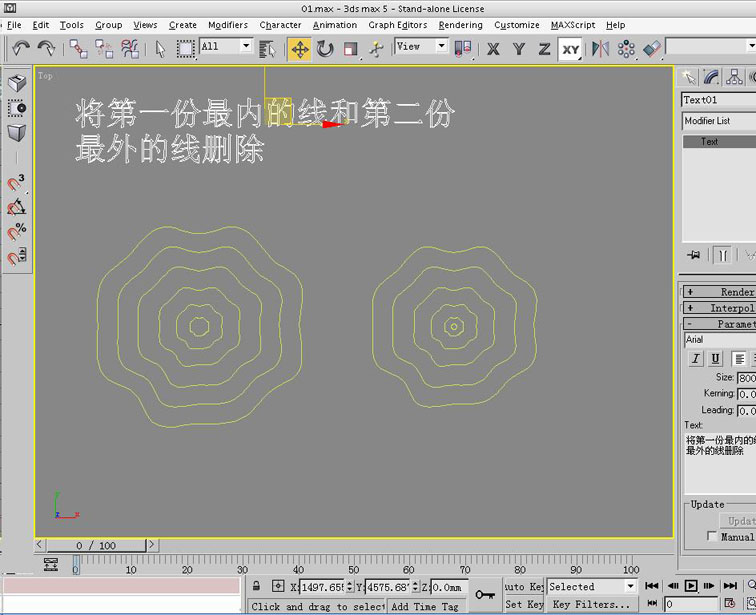Open the Hierarchy command panel tab
756x615 pixels.
[x=734, y=77]
